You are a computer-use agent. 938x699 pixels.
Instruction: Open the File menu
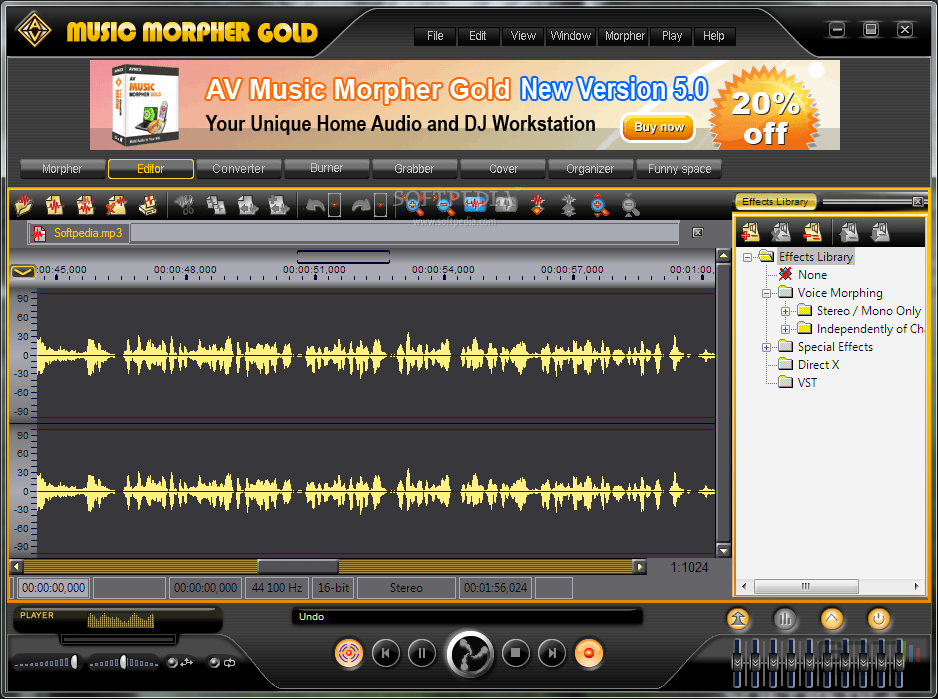(x=435, y=36)
